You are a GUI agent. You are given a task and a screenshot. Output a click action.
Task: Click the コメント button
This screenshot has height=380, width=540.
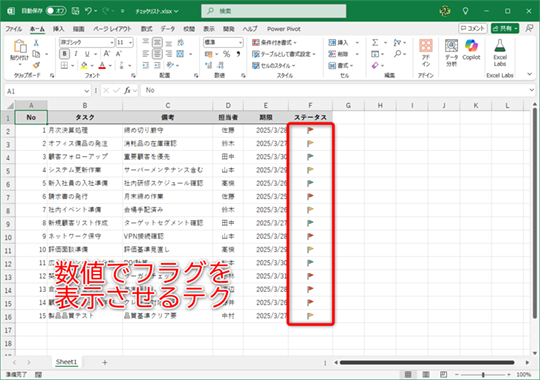473,28
